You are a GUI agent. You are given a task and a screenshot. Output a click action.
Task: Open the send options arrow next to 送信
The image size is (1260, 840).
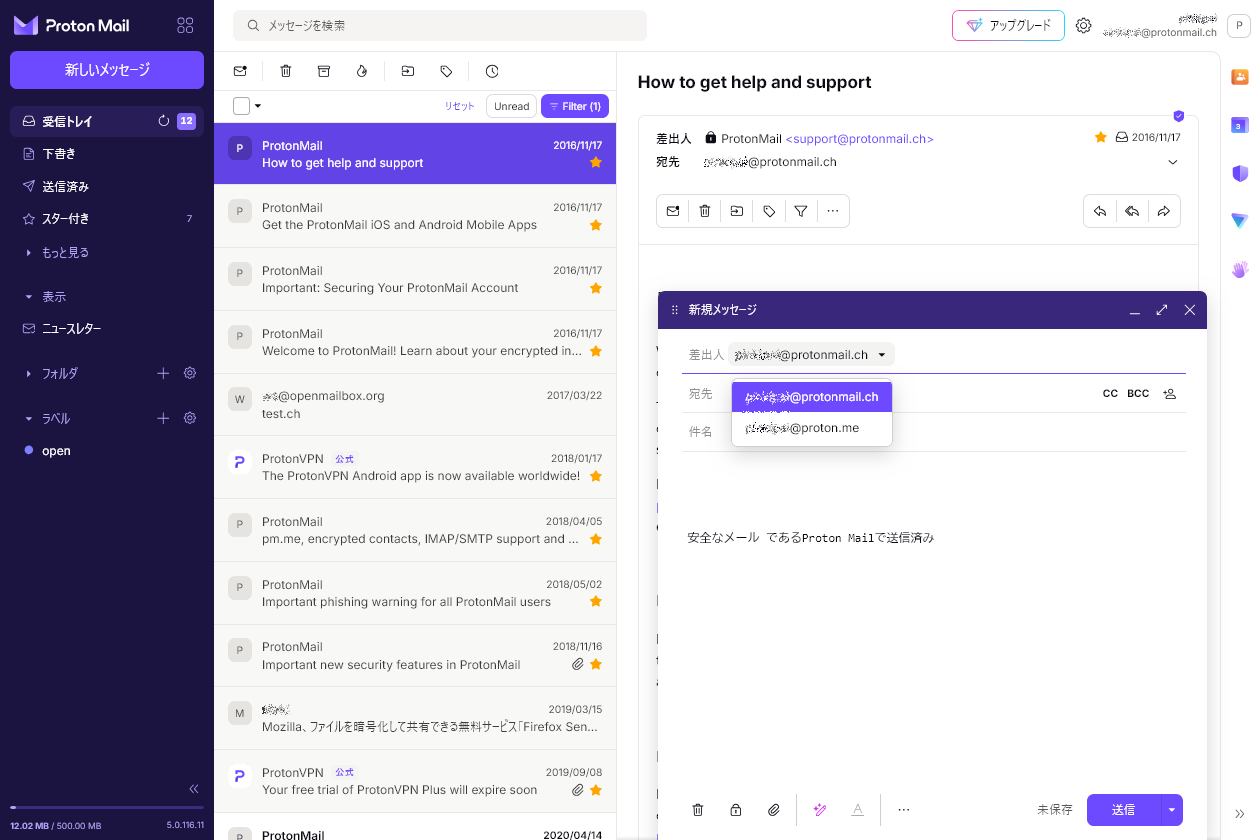click(1171, 810)
